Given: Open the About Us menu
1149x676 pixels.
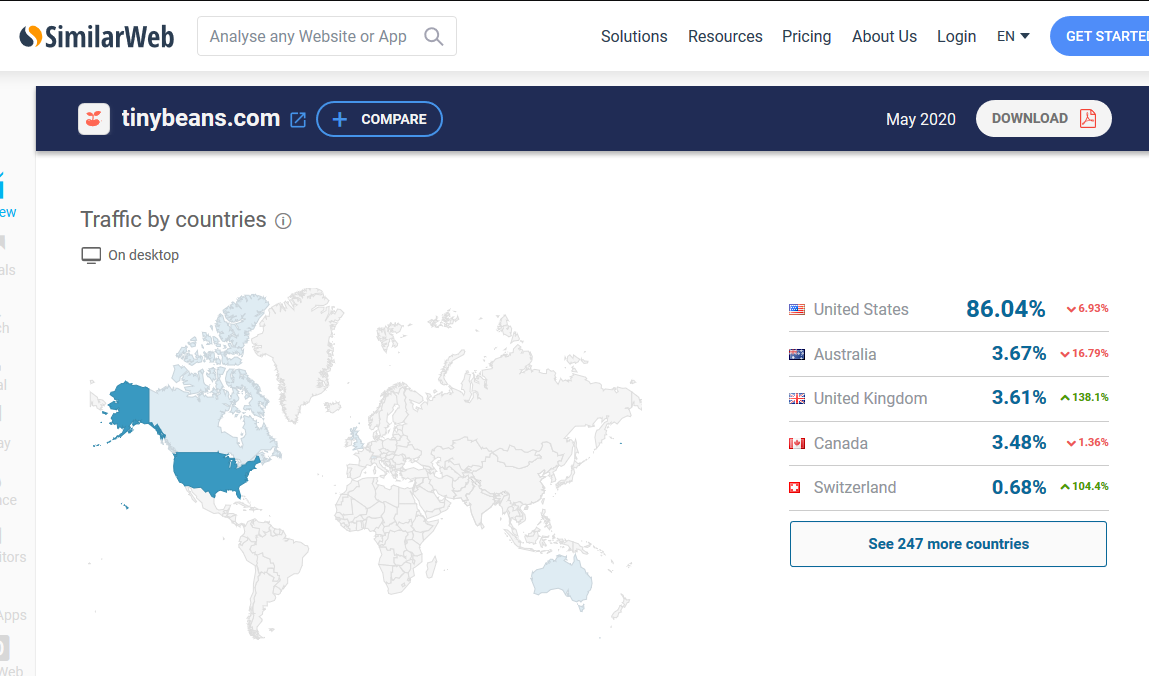Looking at the screenshot, I should [x=884, y=36].
